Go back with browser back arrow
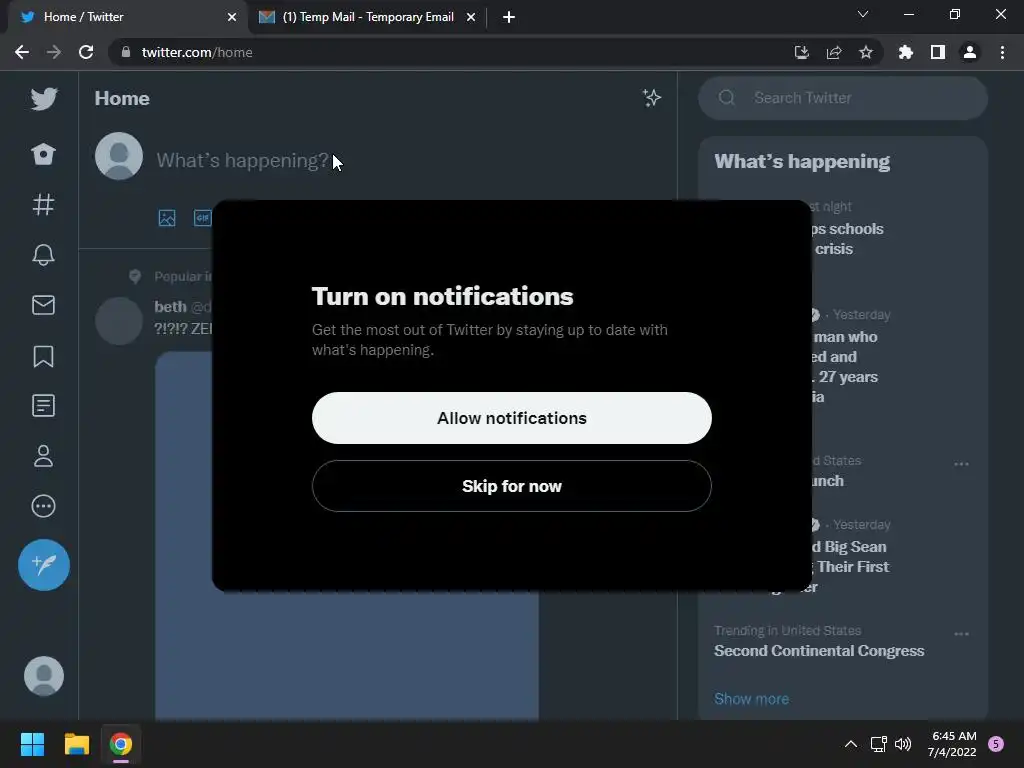This screenshot has width=1024, height=768. click(22, 52)
